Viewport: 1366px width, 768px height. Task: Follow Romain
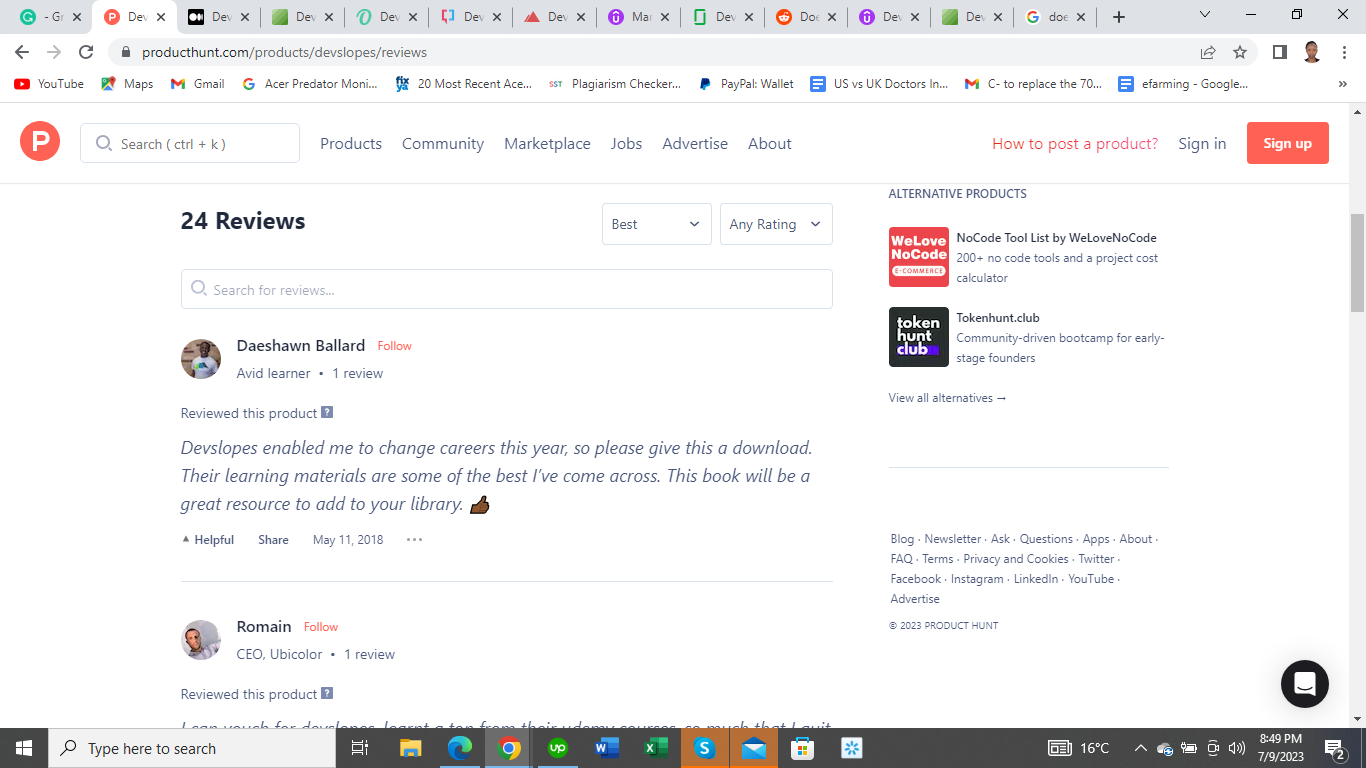click(x=321, y=627)
